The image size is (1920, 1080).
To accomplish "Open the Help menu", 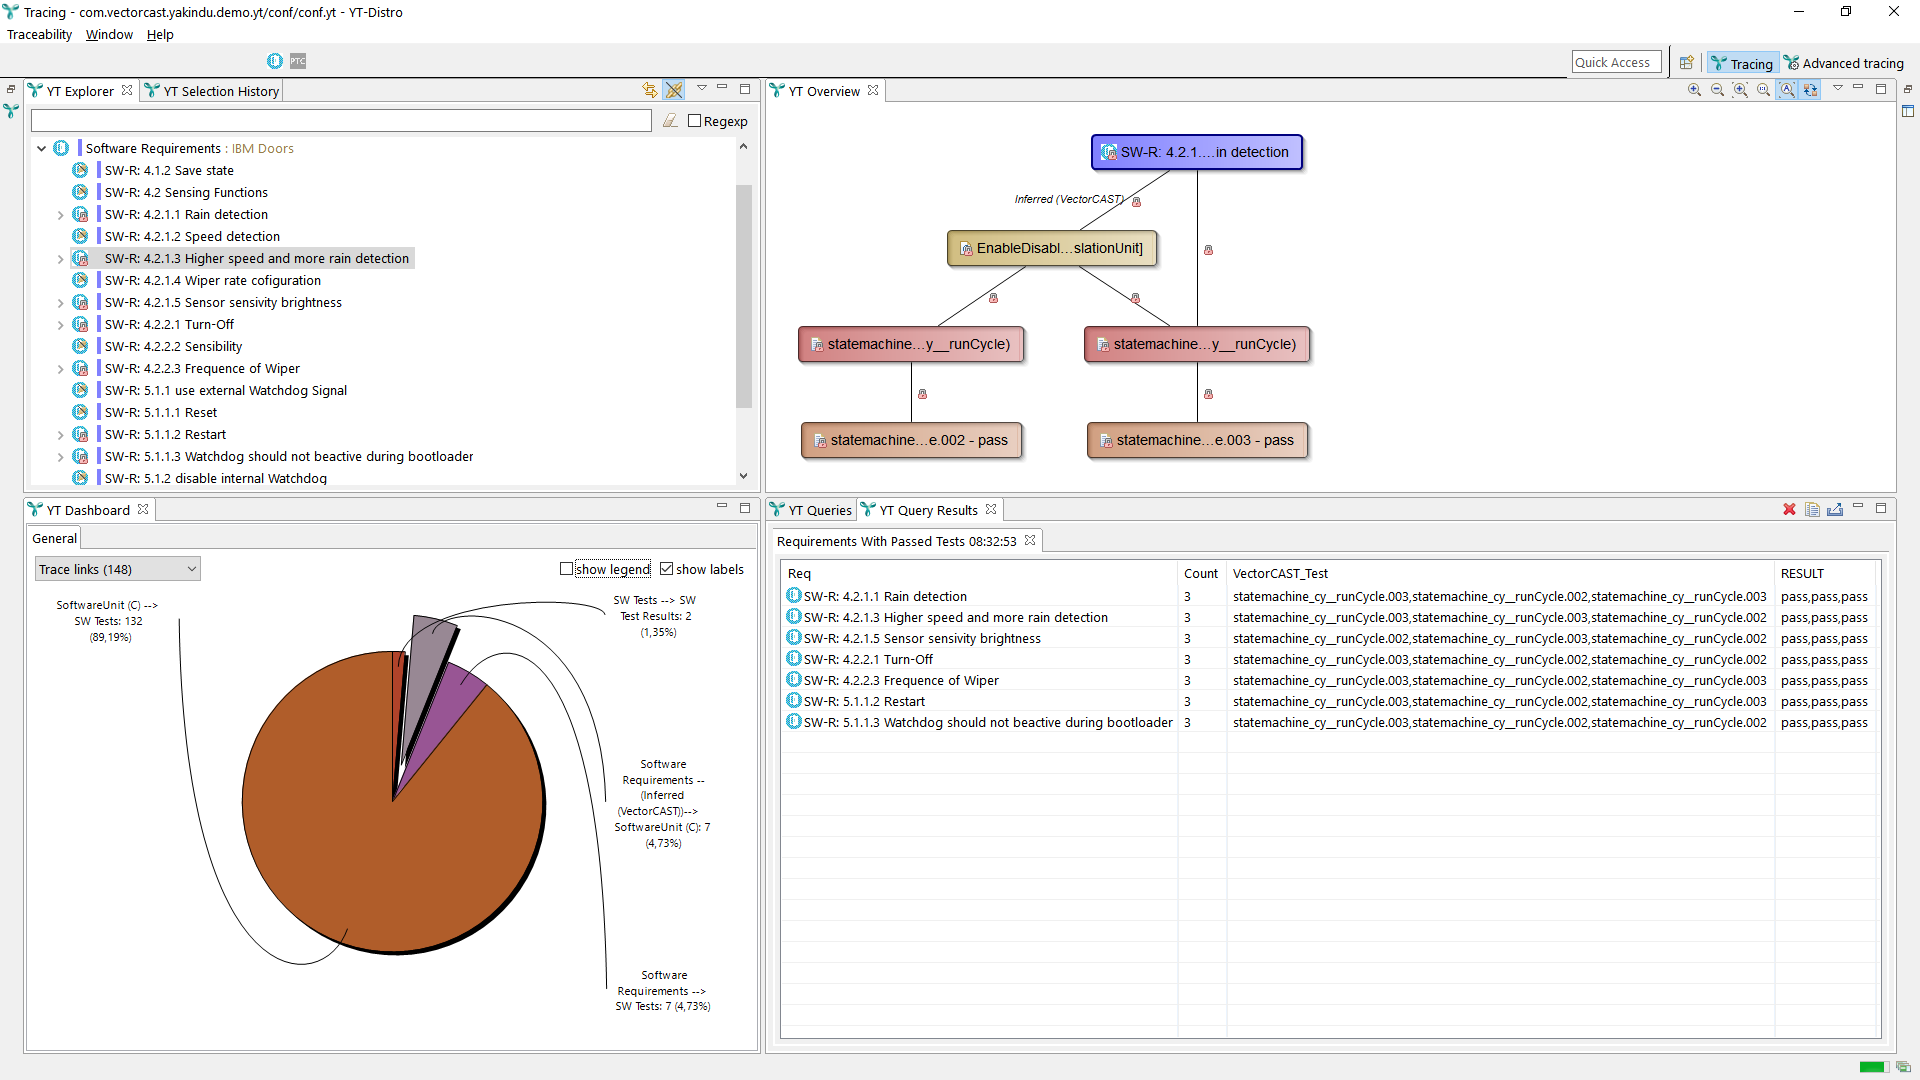I will 160,34.
